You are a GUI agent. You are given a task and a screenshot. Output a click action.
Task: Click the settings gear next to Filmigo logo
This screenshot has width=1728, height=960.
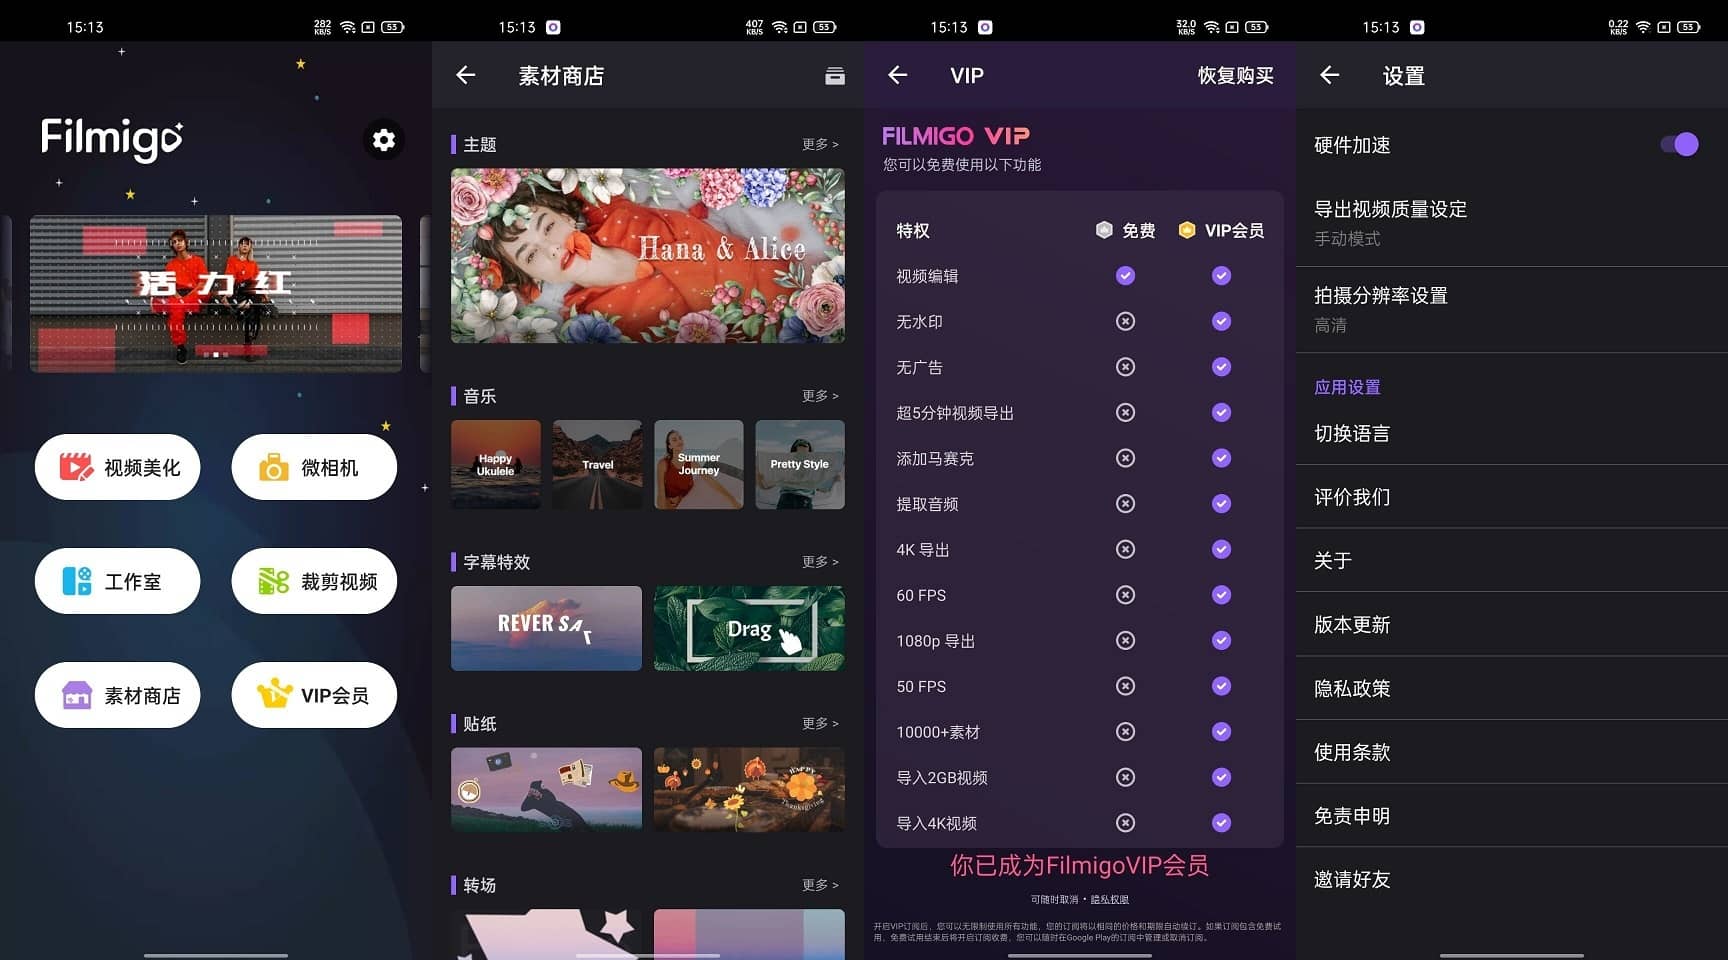382,140
